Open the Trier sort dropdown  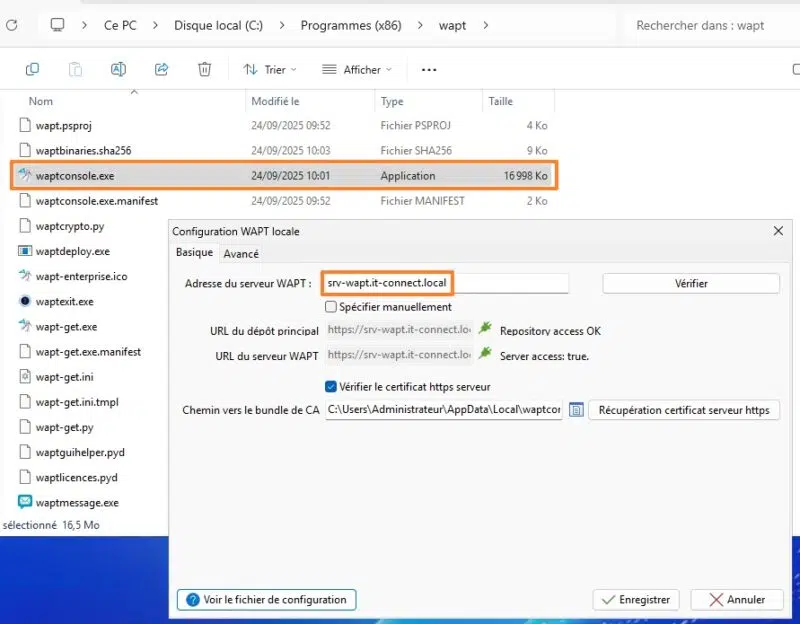(270, 69)
